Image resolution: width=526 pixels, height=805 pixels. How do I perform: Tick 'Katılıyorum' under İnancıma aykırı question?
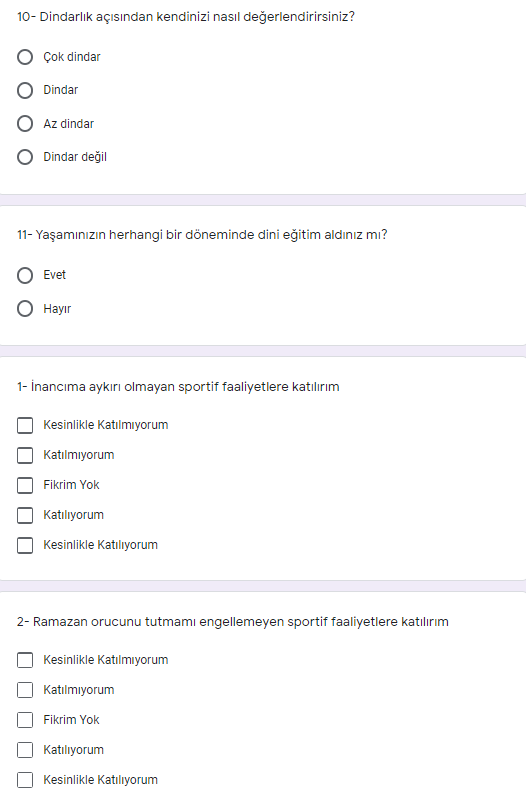pos(25,515)
